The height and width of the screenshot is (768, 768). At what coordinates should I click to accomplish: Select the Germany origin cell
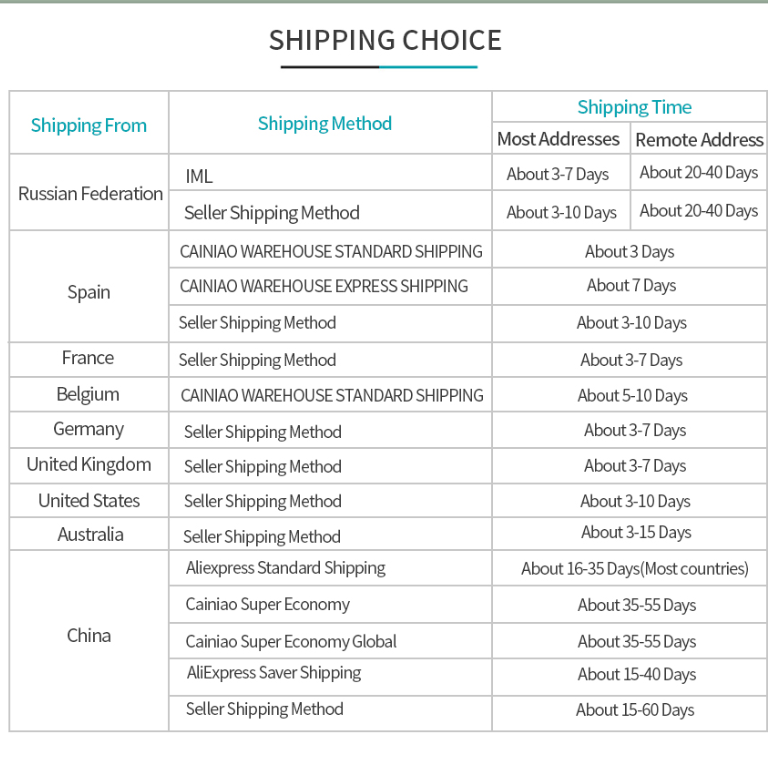(x=88, y=430)
